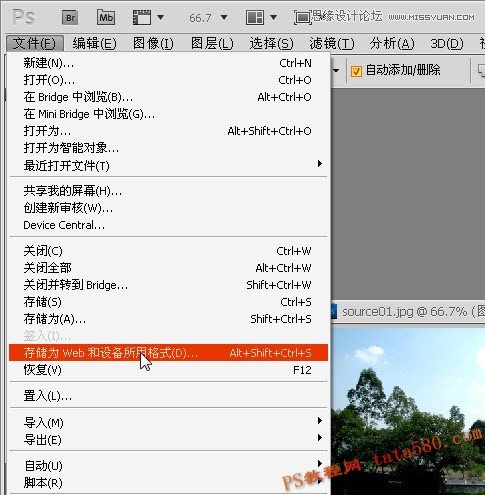Expand the arrange documents dropdown arrow
485x495 pixels.
click(x=273, y=17)
